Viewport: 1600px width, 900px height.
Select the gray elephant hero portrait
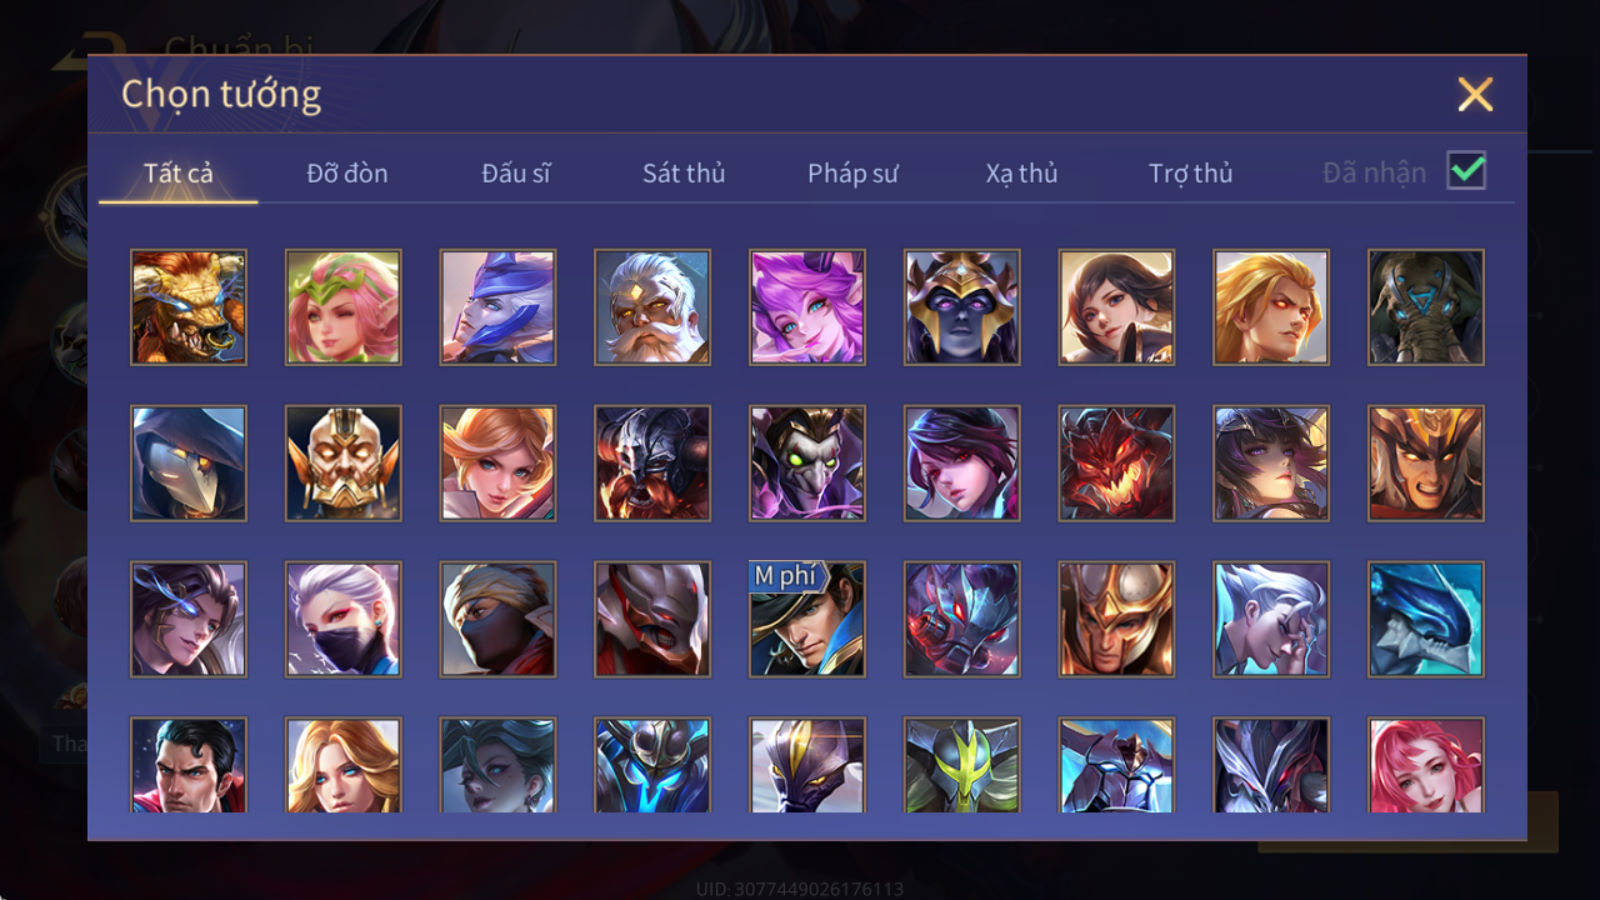click(1425, 307)
